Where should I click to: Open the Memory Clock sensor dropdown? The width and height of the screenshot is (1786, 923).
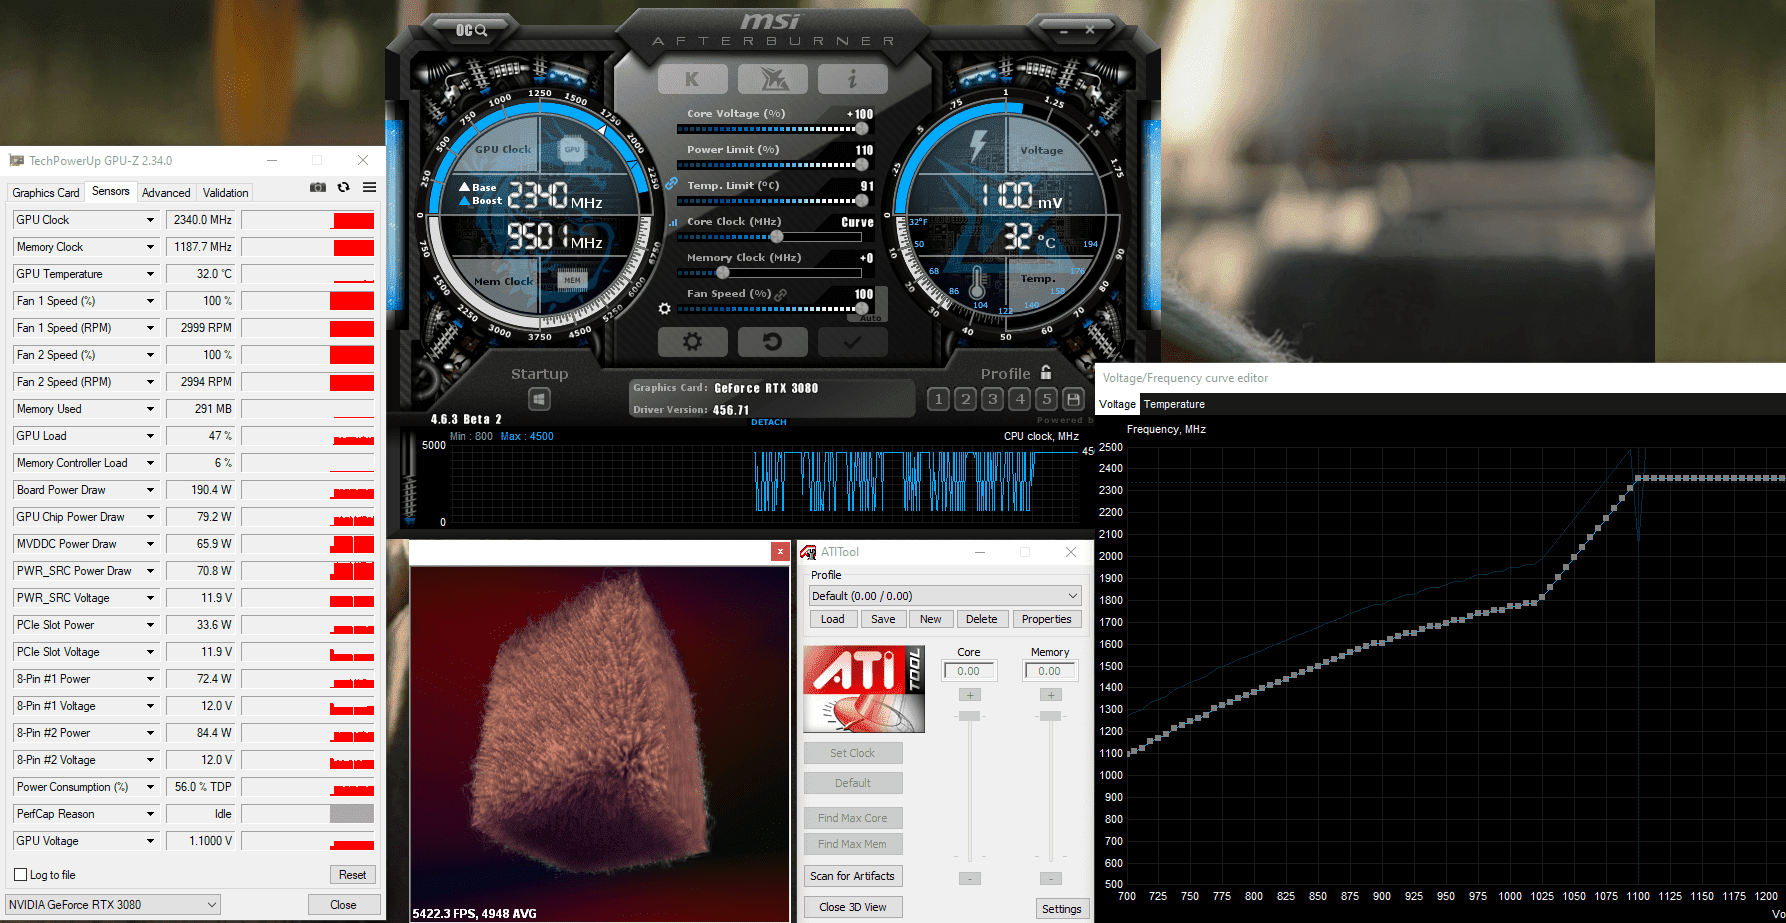151,247
